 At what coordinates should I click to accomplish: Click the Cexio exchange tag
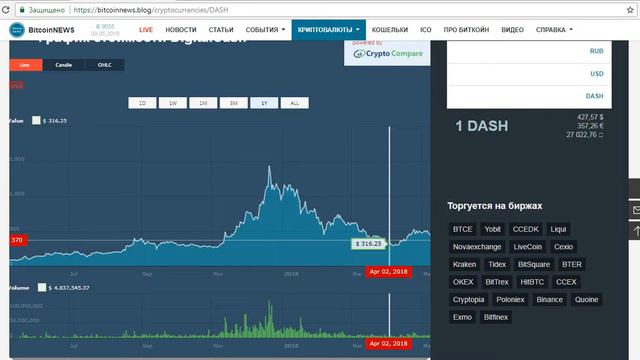(563, 247)
